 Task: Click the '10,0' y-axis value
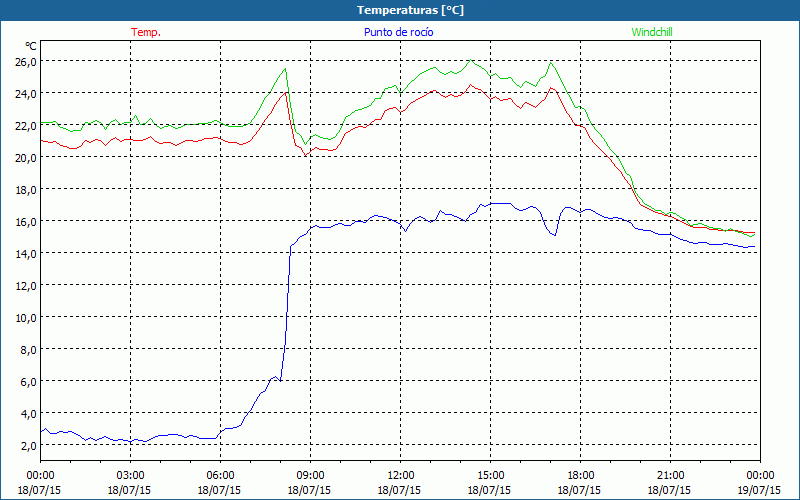pyautogui.click(x=26, y=317)
